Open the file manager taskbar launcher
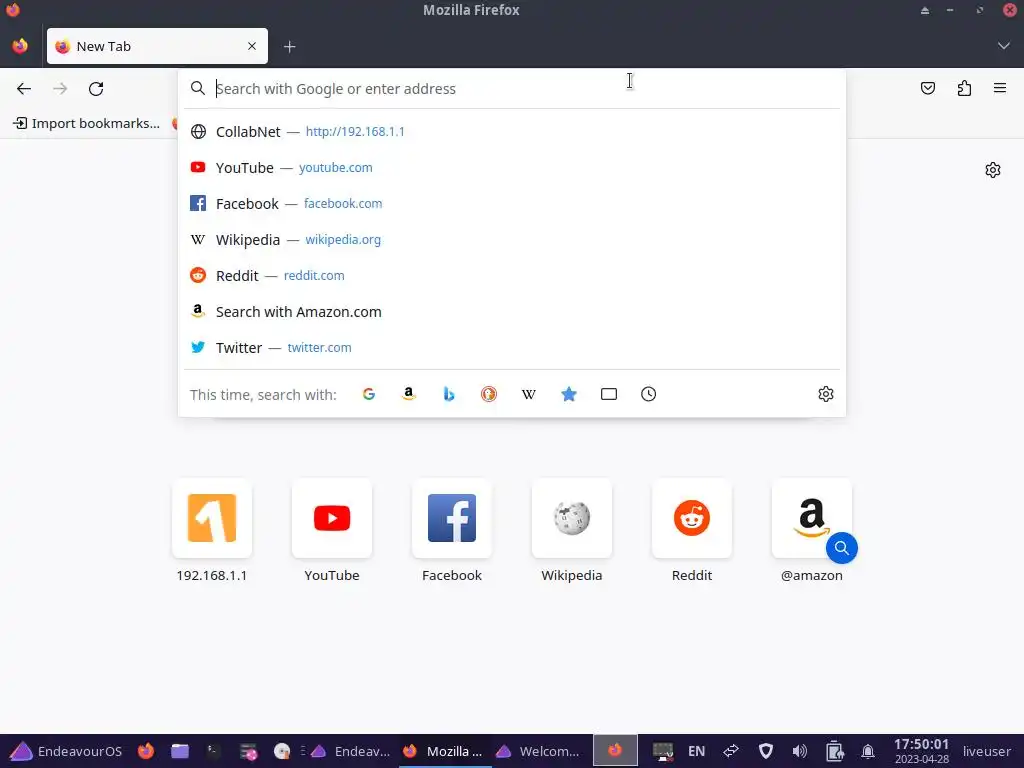The image size is (1024, 768). coord(180,751)
